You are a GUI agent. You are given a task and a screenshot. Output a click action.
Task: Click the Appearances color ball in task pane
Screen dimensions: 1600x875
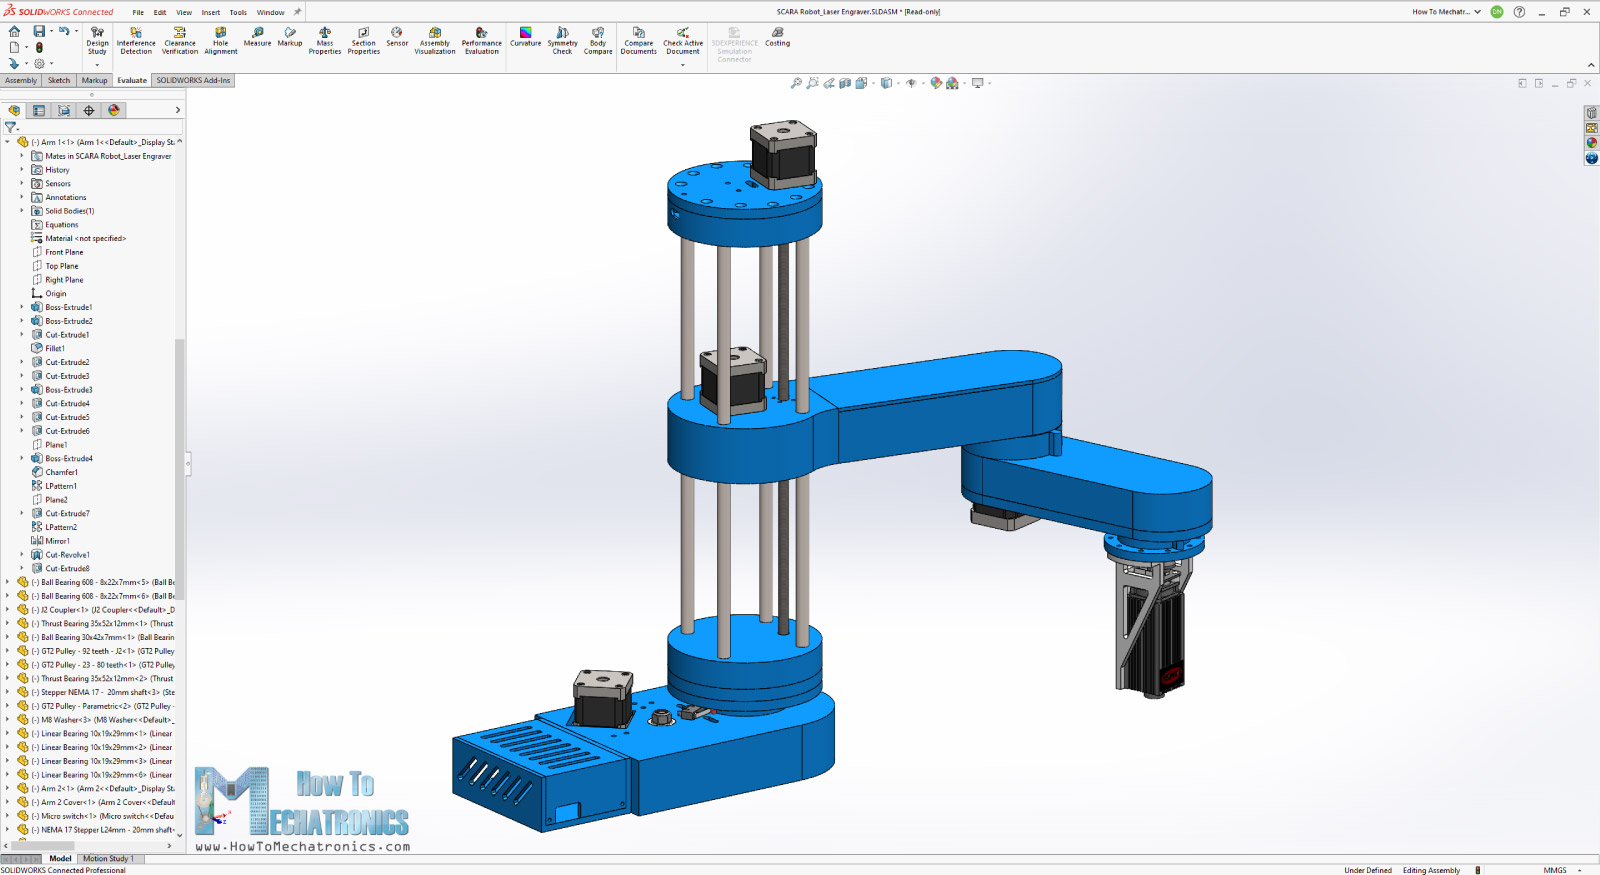pyautogui.click(x=1591, y=143)
